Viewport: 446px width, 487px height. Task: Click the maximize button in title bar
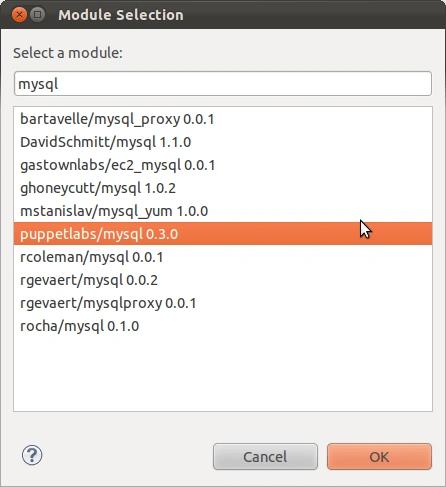pyautogui.click(x=38, y=15)
